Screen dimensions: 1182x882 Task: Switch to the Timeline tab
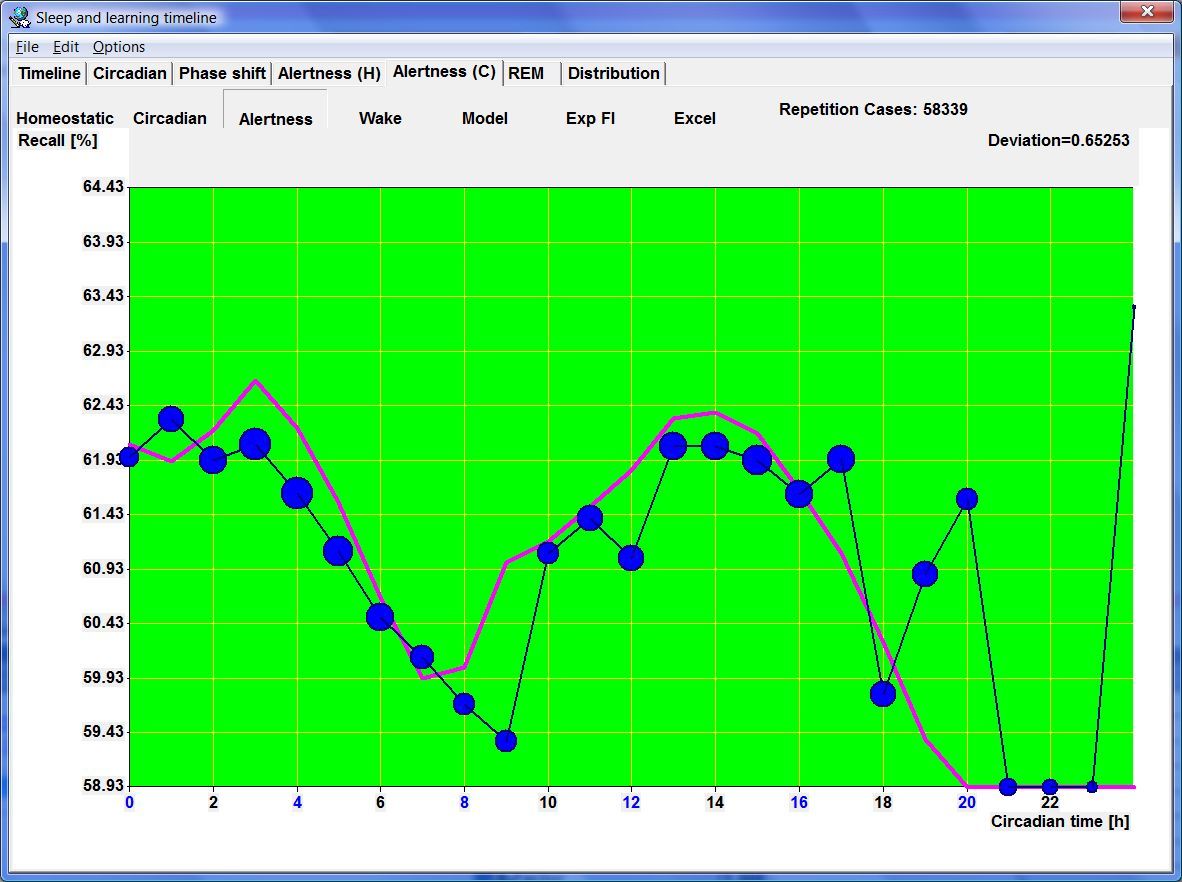click(49, 73)
